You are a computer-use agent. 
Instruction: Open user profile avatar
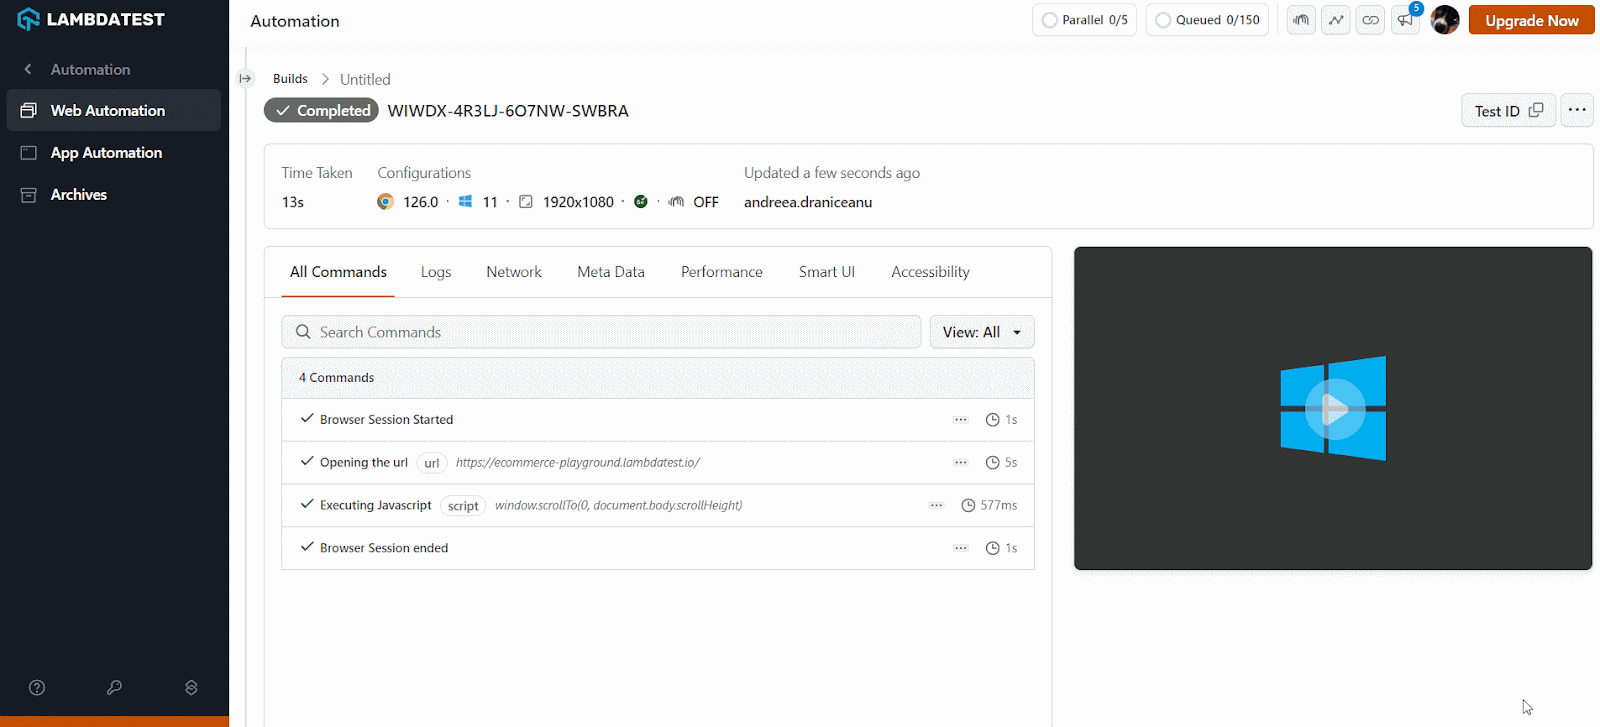pyautogui.click(x=1445, y=20)
